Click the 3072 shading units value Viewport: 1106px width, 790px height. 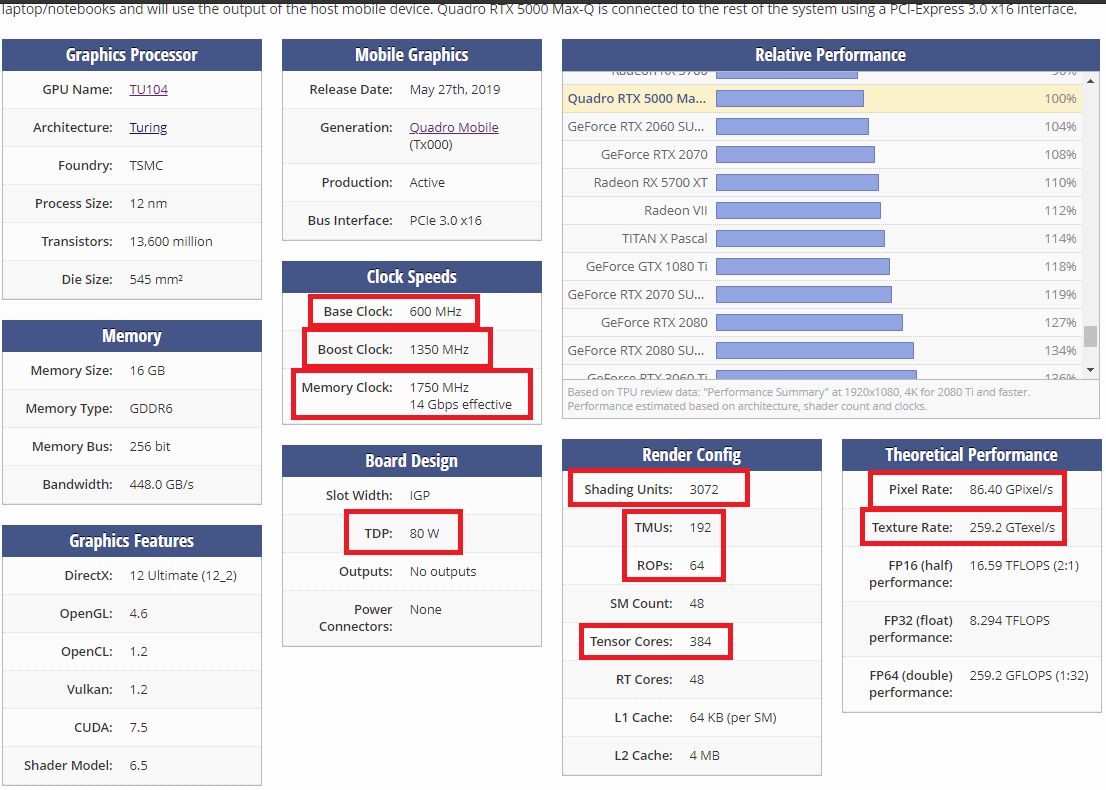click(704, 490)
